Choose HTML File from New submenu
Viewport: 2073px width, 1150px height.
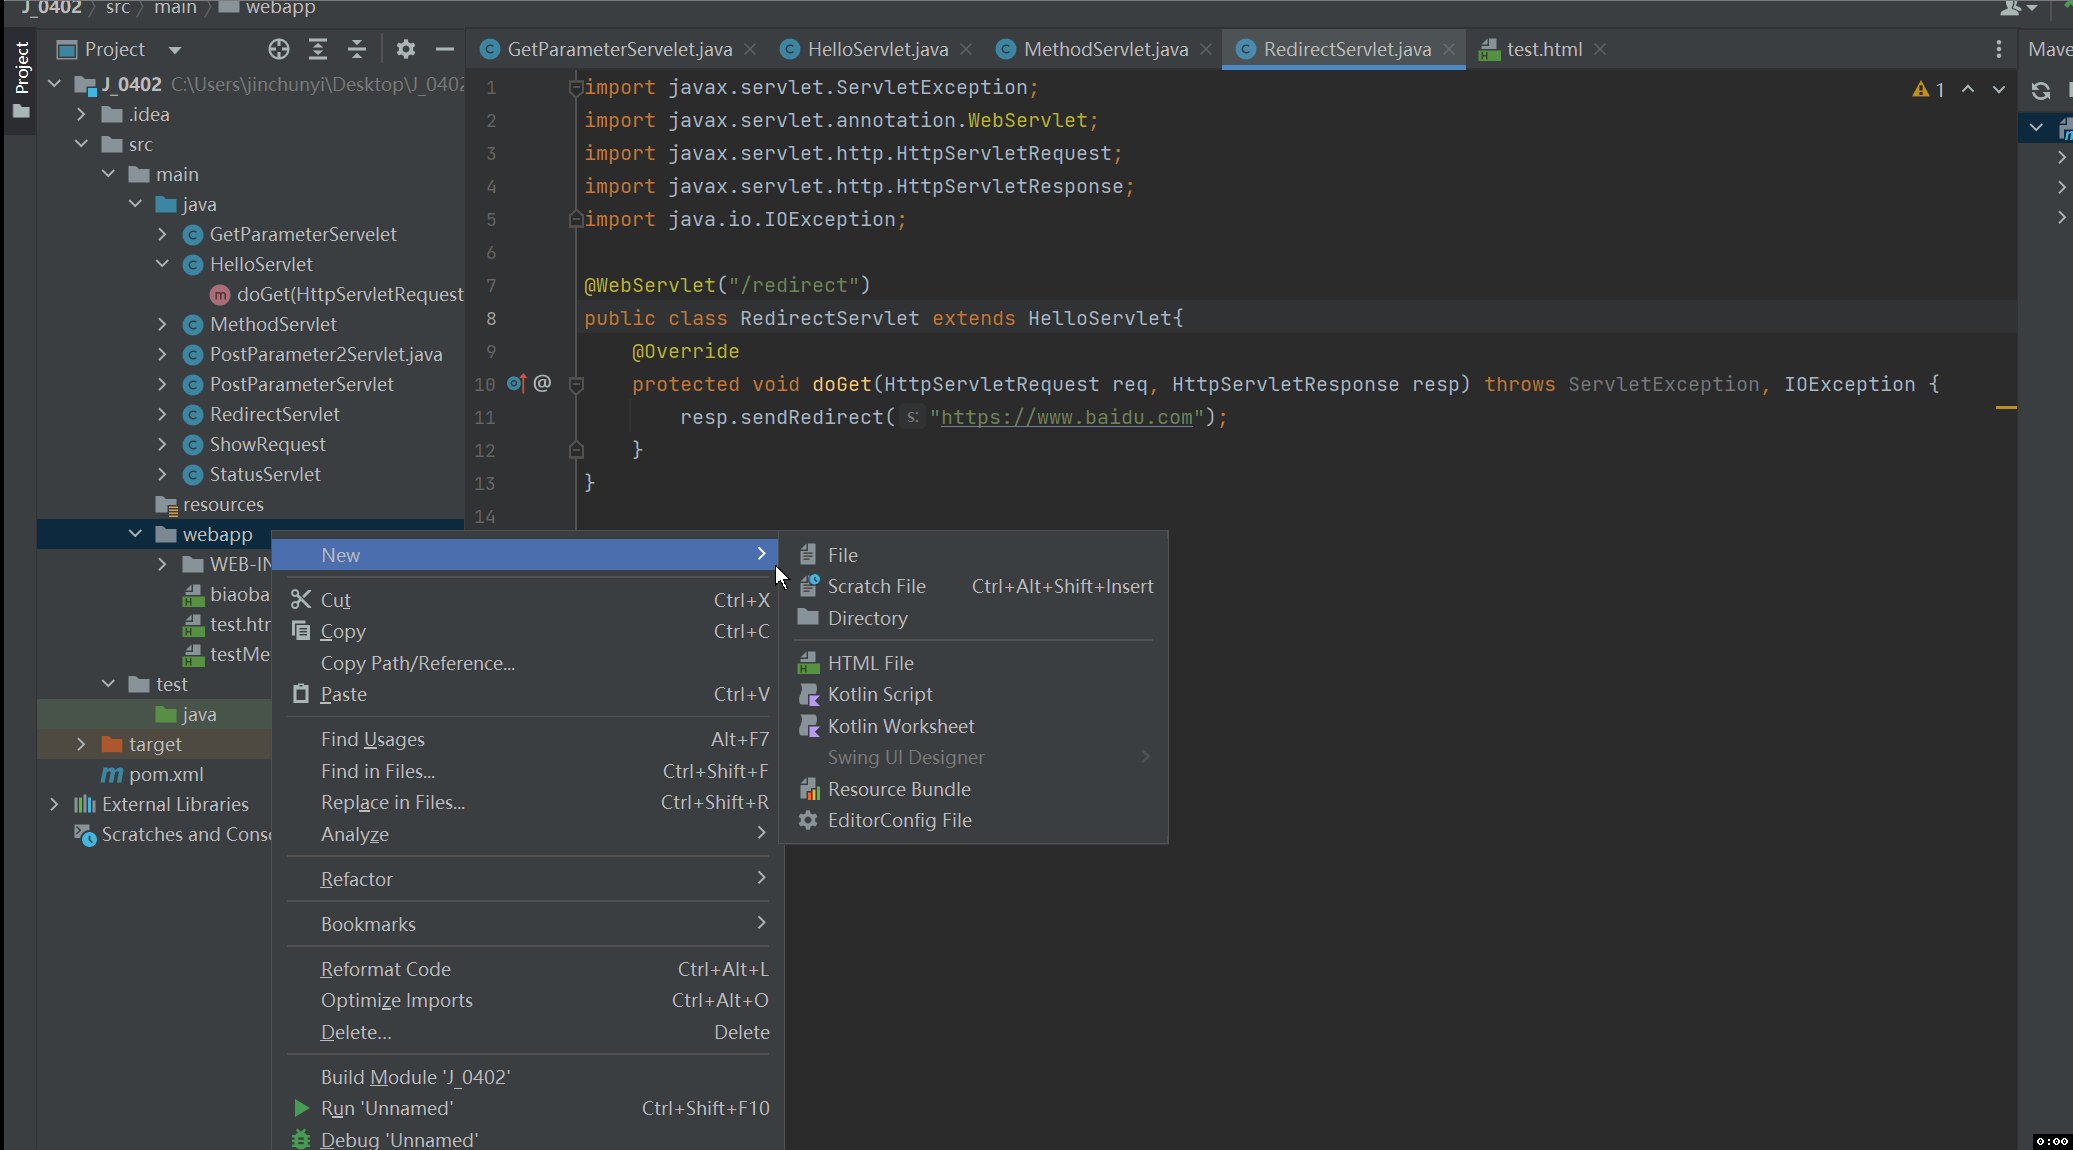pos(870,663)
